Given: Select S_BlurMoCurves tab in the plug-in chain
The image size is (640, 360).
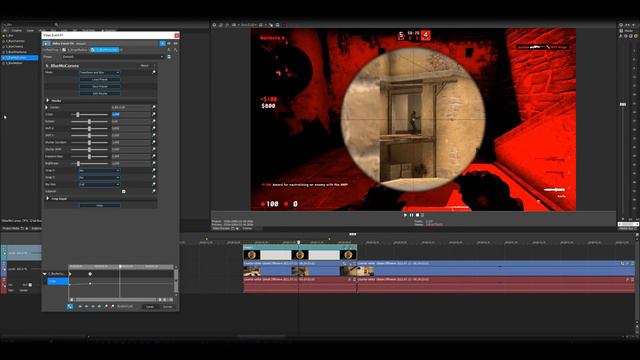Looking at the screenshot, I should tap(106, 50).
